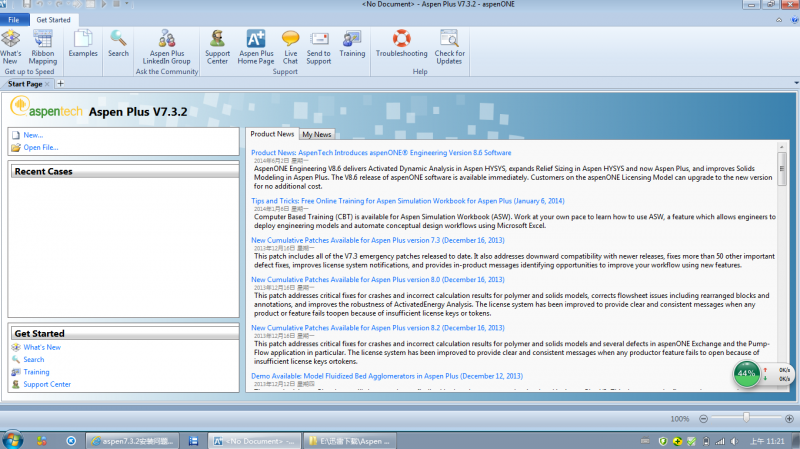Expand the quick access toolbar customize arrow

pyautogui.click(x=127, y=4)
